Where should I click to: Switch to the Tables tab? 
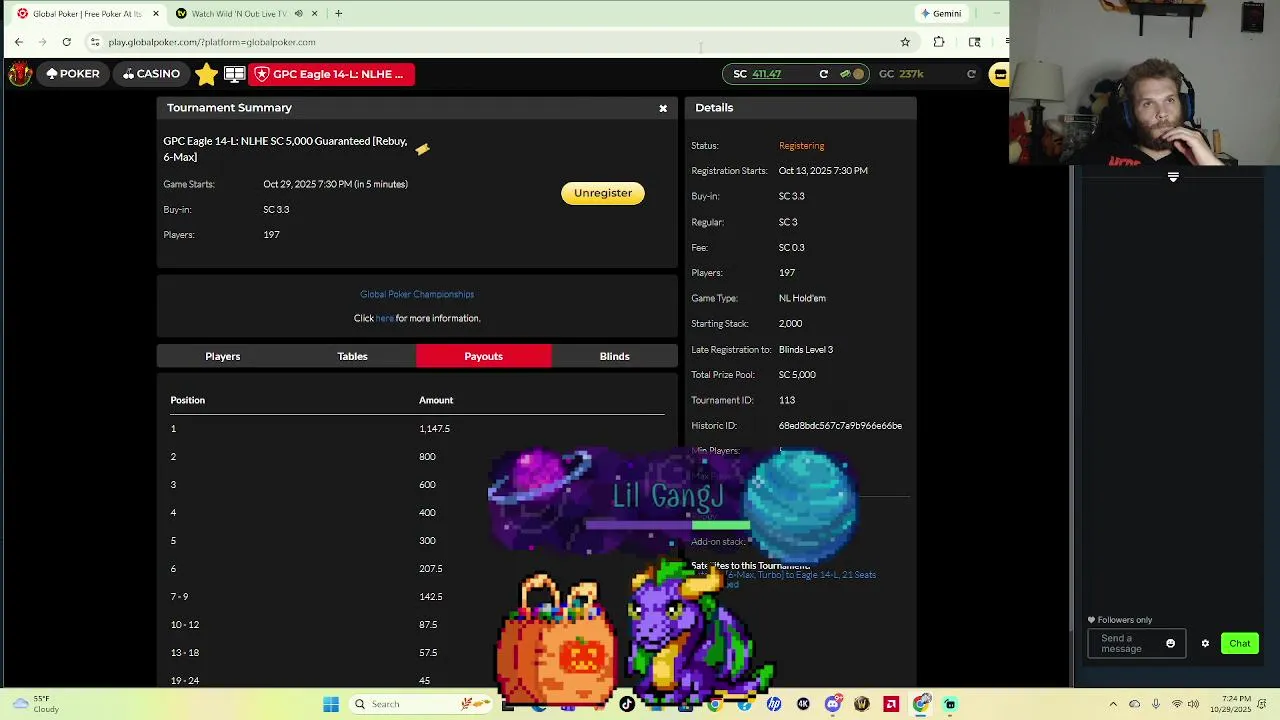352,356
